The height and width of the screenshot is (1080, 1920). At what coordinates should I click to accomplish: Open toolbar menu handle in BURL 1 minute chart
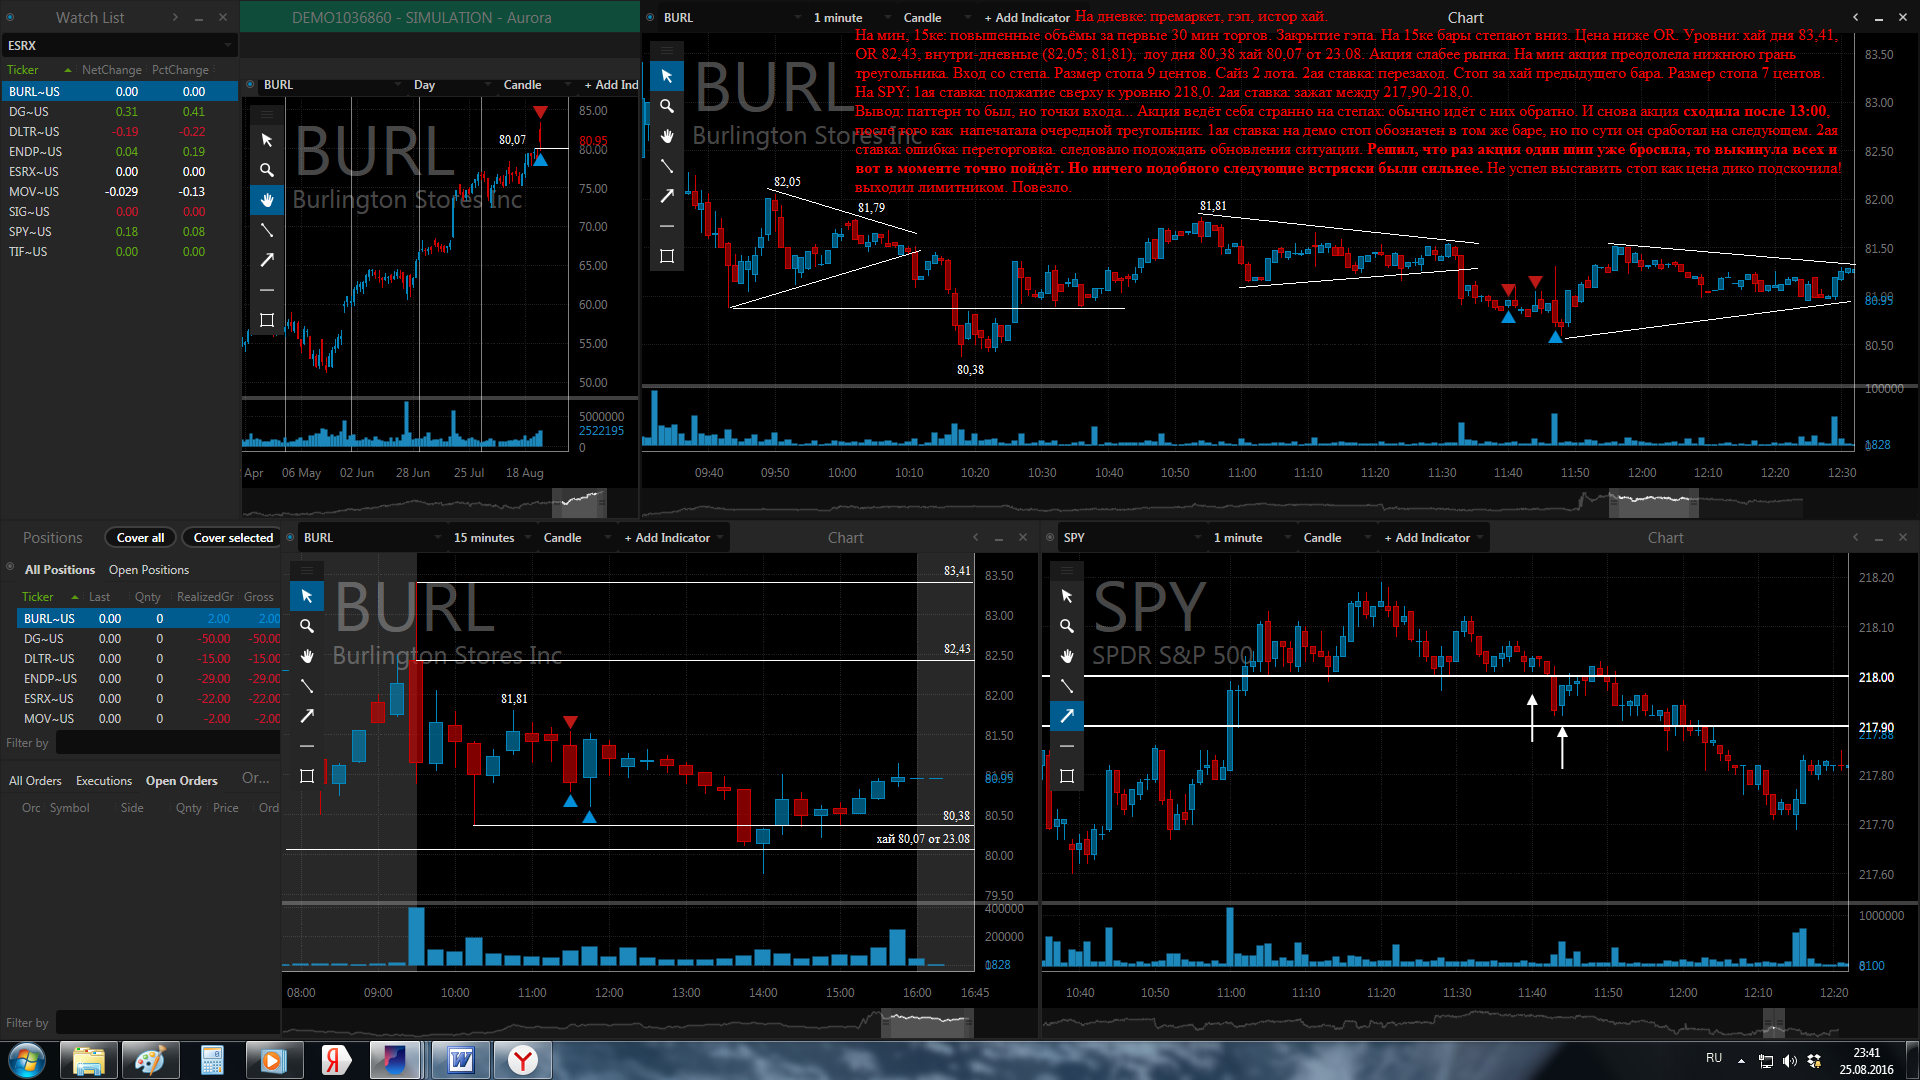pos(667,50)
